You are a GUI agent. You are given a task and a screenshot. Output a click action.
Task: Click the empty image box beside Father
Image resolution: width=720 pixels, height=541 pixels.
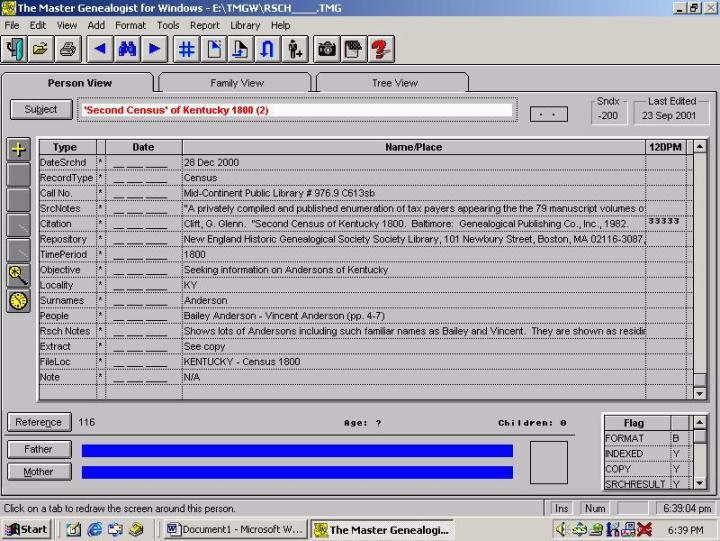tap(549, 462)
